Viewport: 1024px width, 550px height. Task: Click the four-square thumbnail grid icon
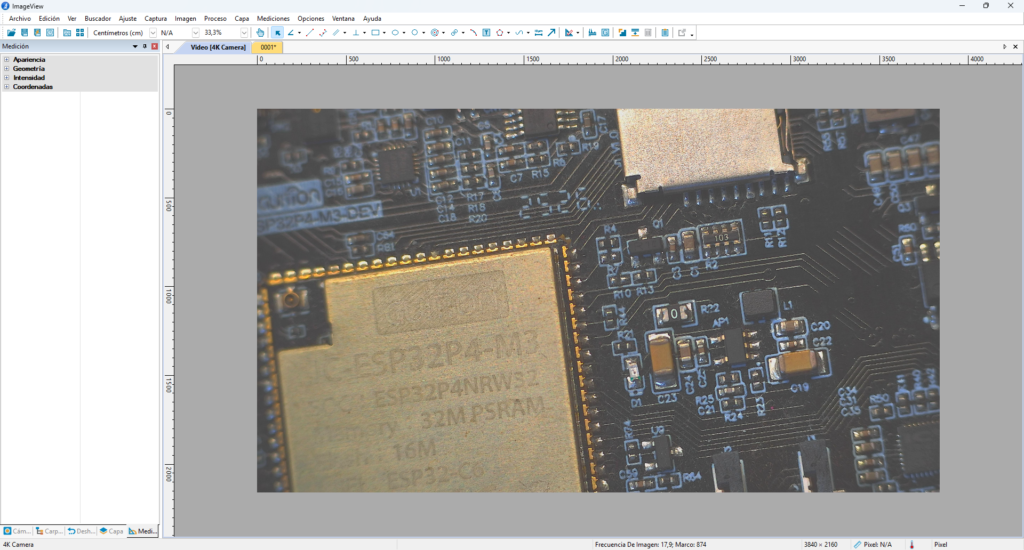80,33
